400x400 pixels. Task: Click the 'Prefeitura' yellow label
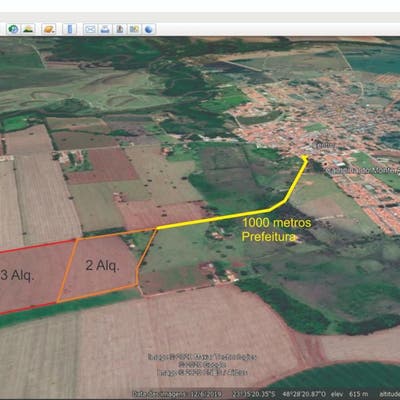pyautogui.click(x=269, y=237)
